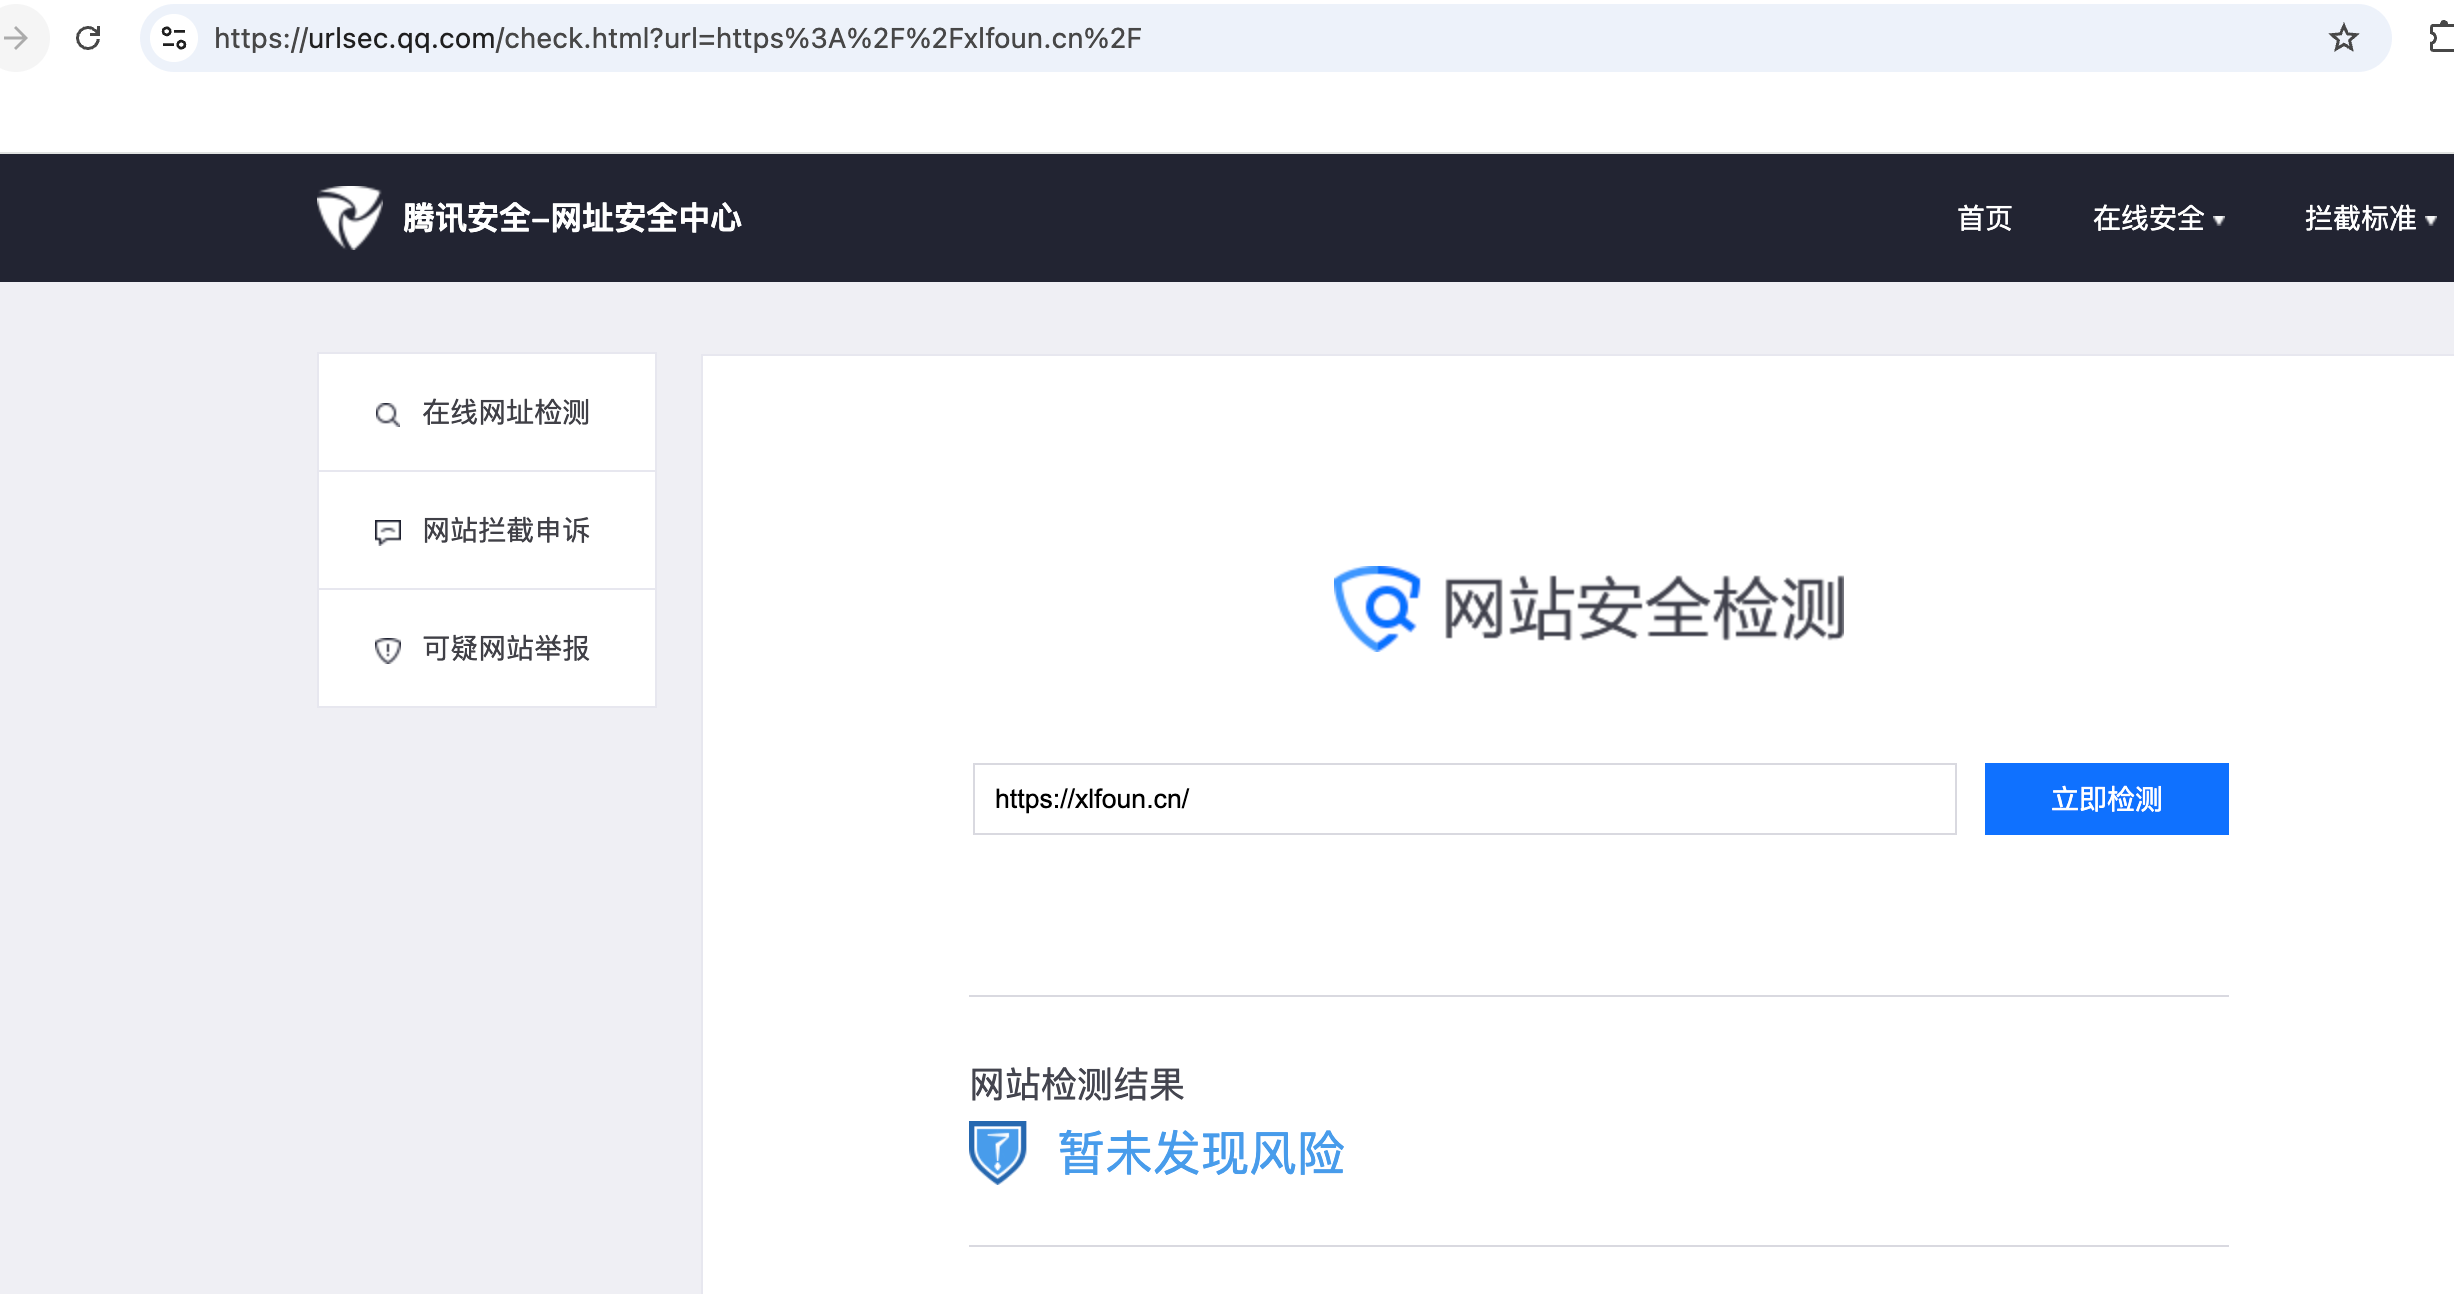2454x1294 pixels.
Task: Open site info icon in address bar
Action: pyautogui.click(x=174, y=38)
